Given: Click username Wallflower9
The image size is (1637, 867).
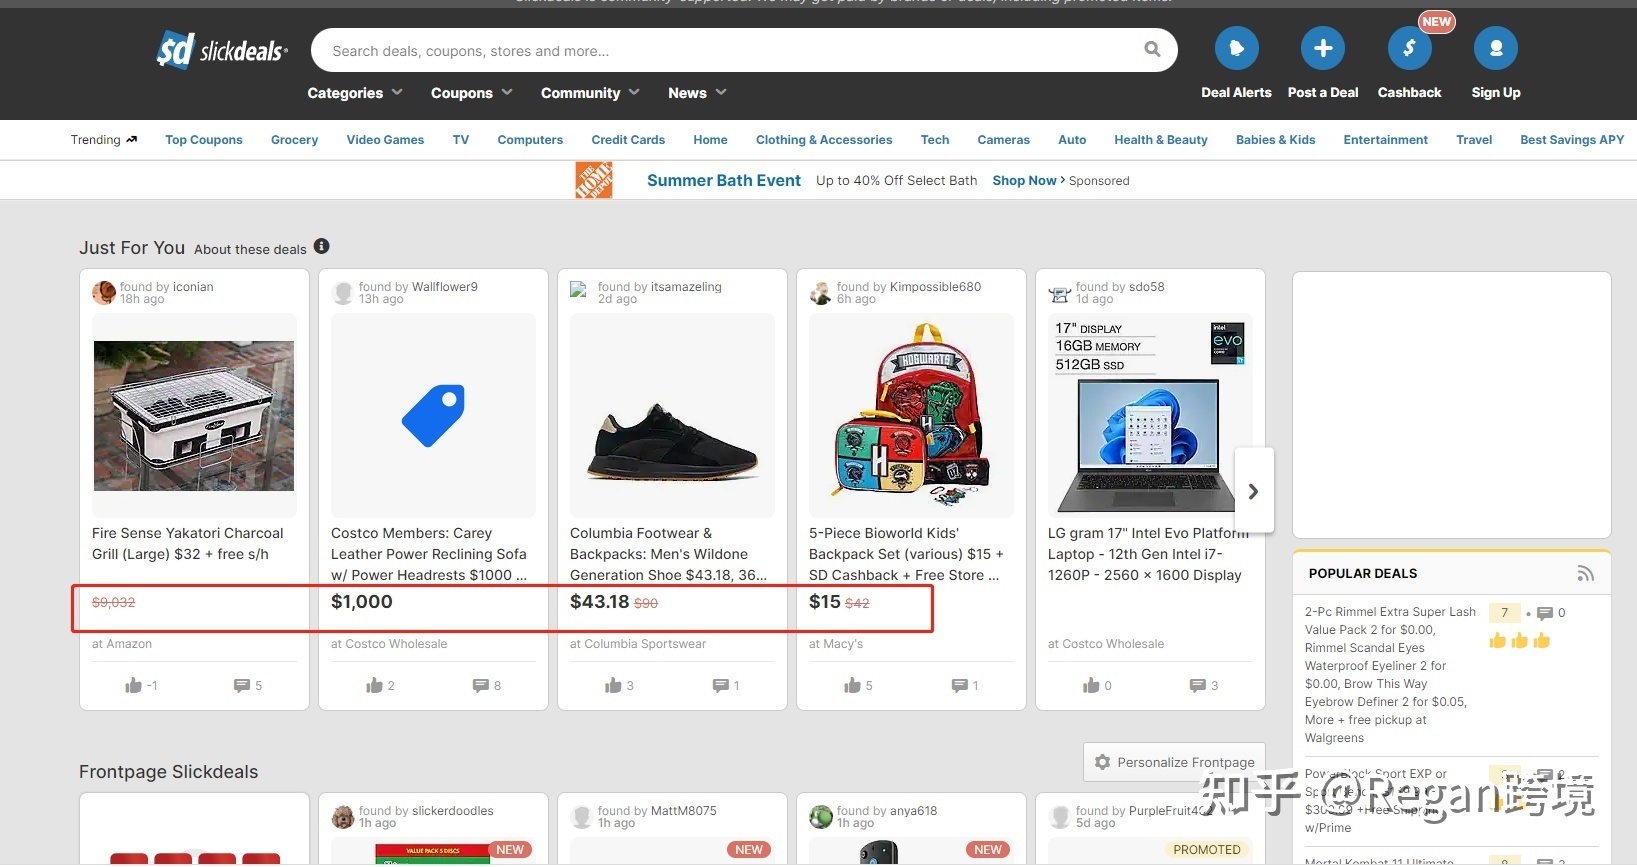Looking at the screenshot, I should 445,286.
